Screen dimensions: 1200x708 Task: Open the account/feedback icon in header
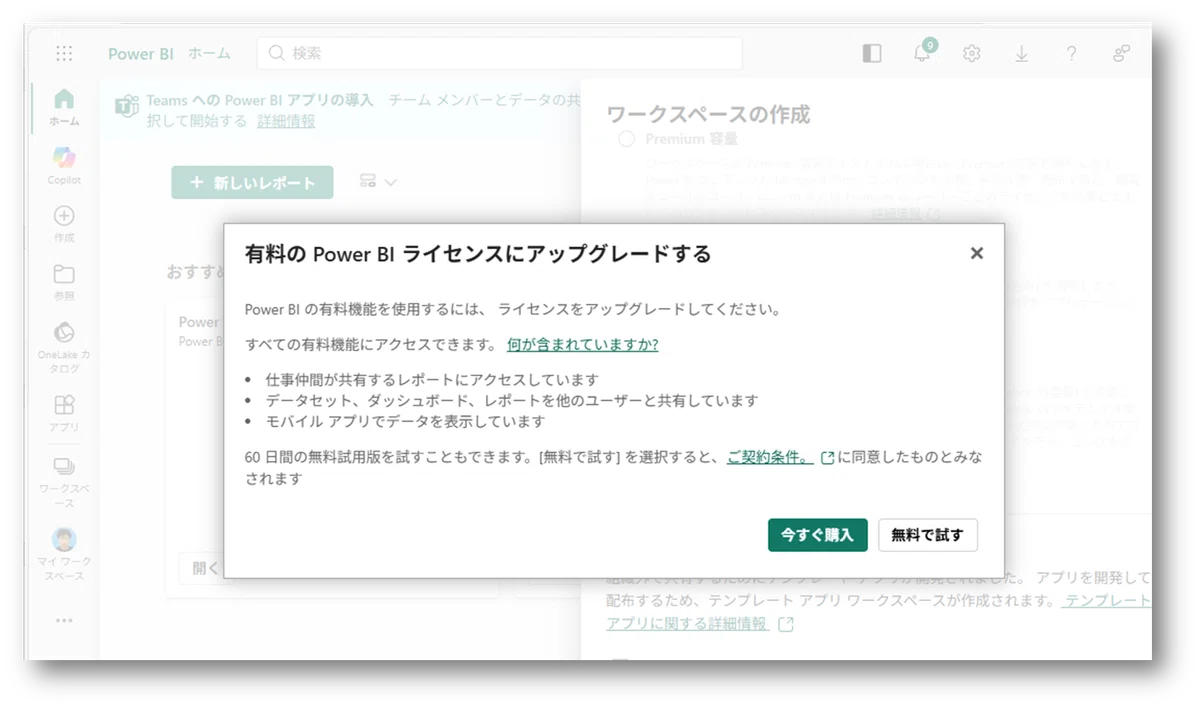click(1121, 54)
